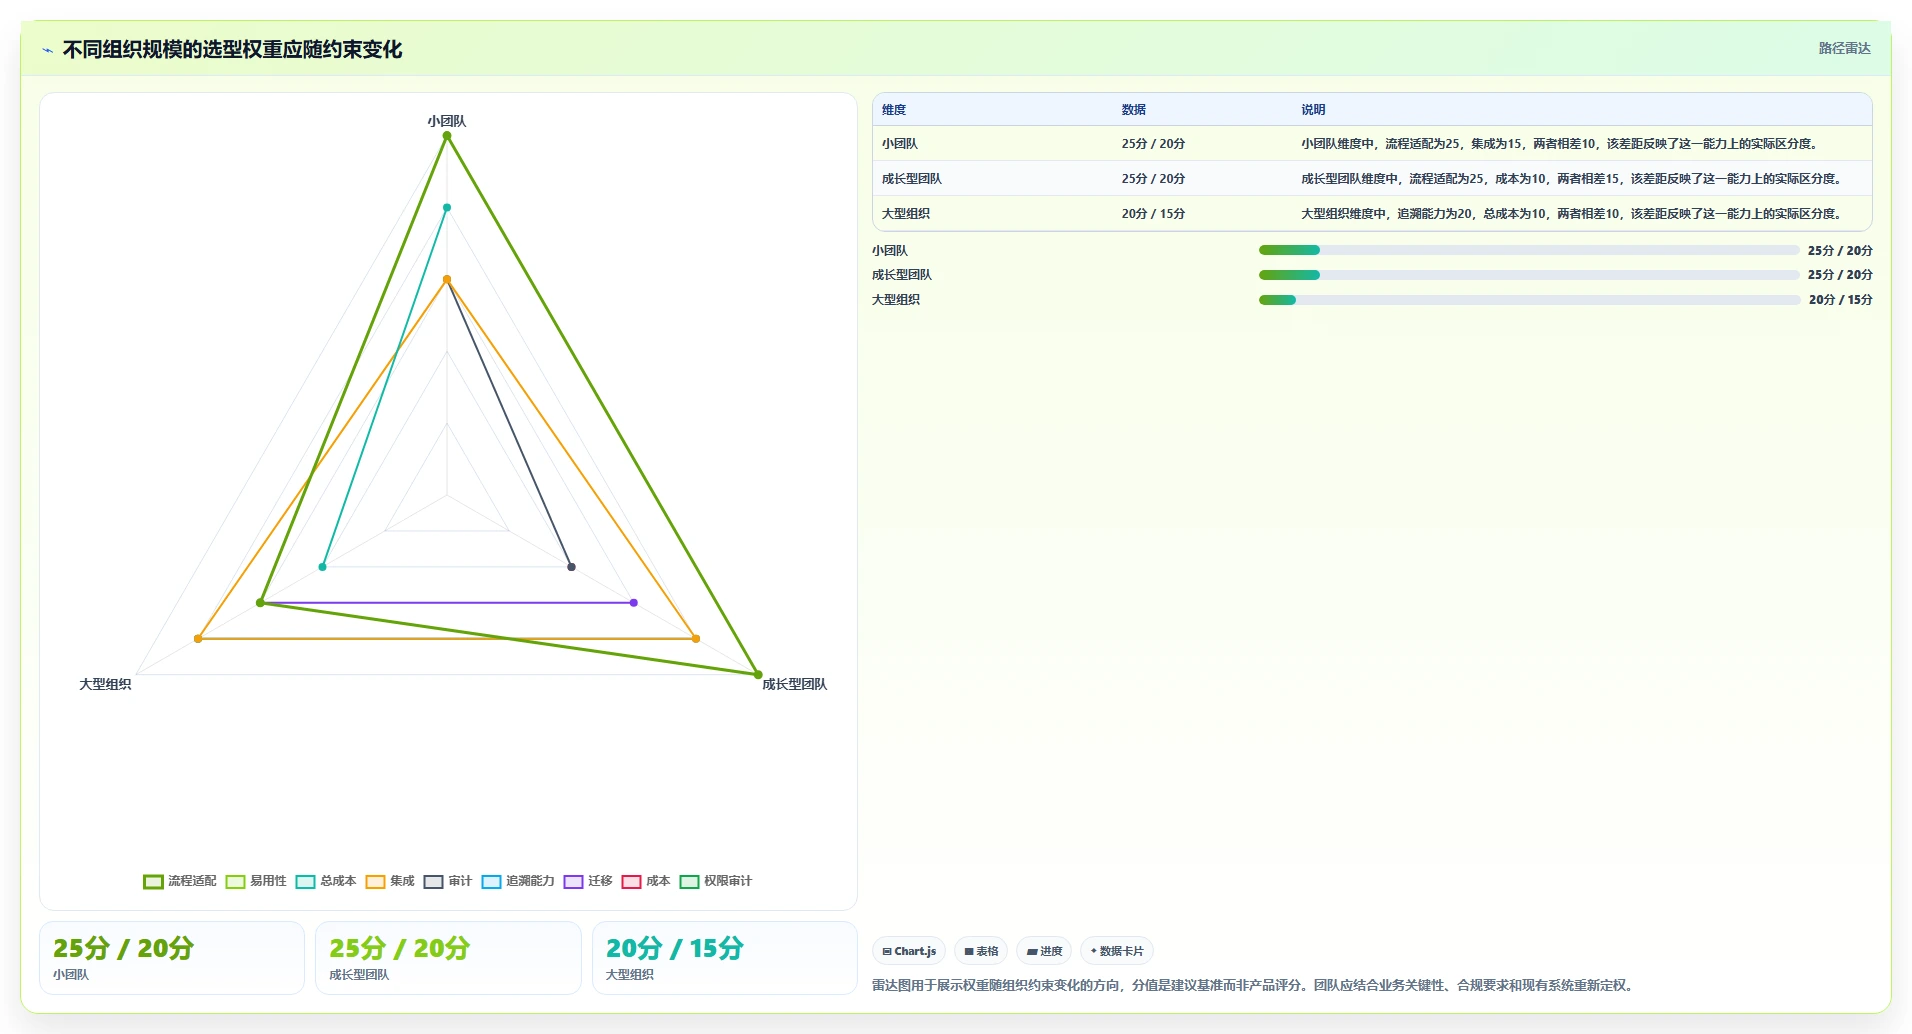This screenshot has height=1034, width=1912.
Task: Toggle the 流程适配 dataset in the legend
Action: [180, 881]
